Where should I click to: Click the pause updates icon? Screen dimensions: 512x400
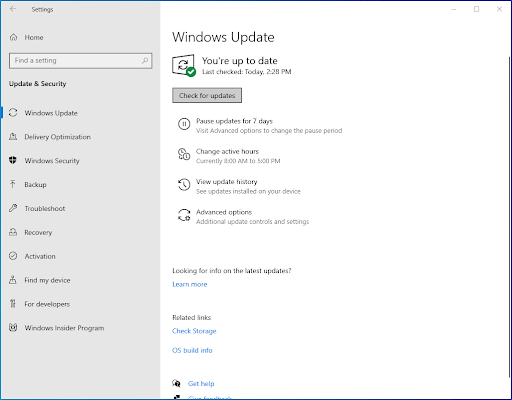[184, 124]
